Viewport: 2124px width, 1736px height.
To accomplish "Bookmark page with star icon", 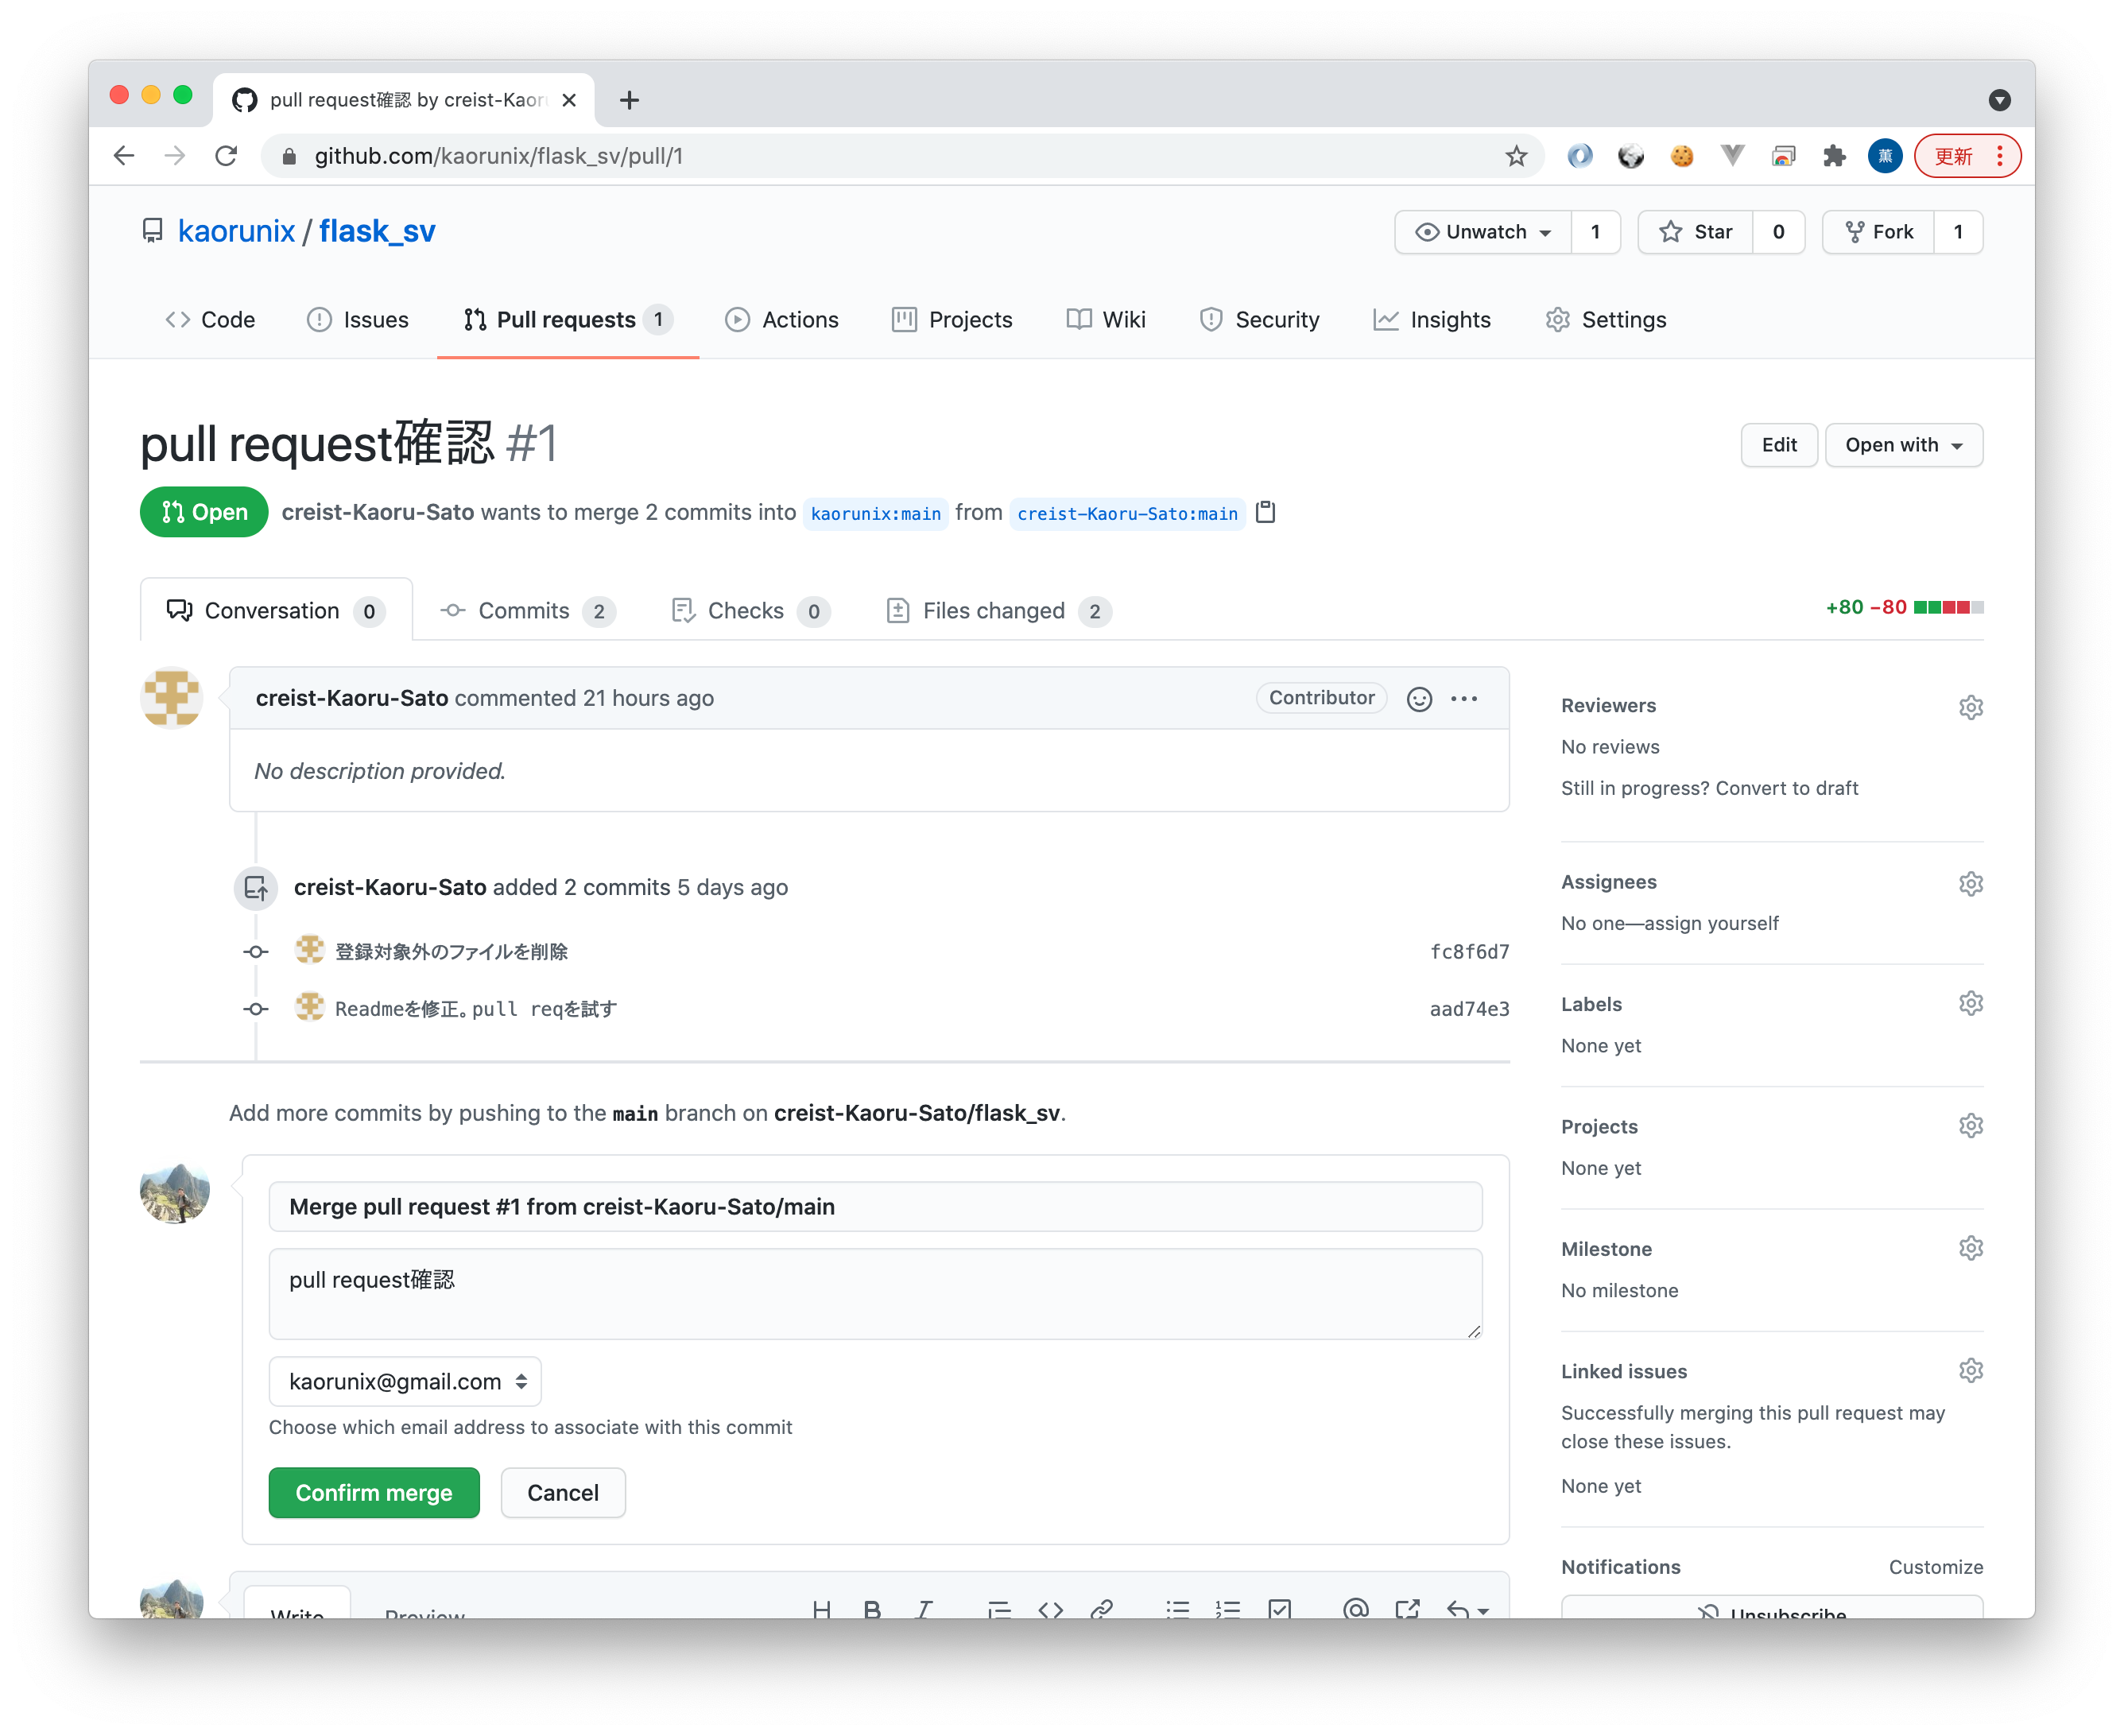I will click(x=1516, y=156).
